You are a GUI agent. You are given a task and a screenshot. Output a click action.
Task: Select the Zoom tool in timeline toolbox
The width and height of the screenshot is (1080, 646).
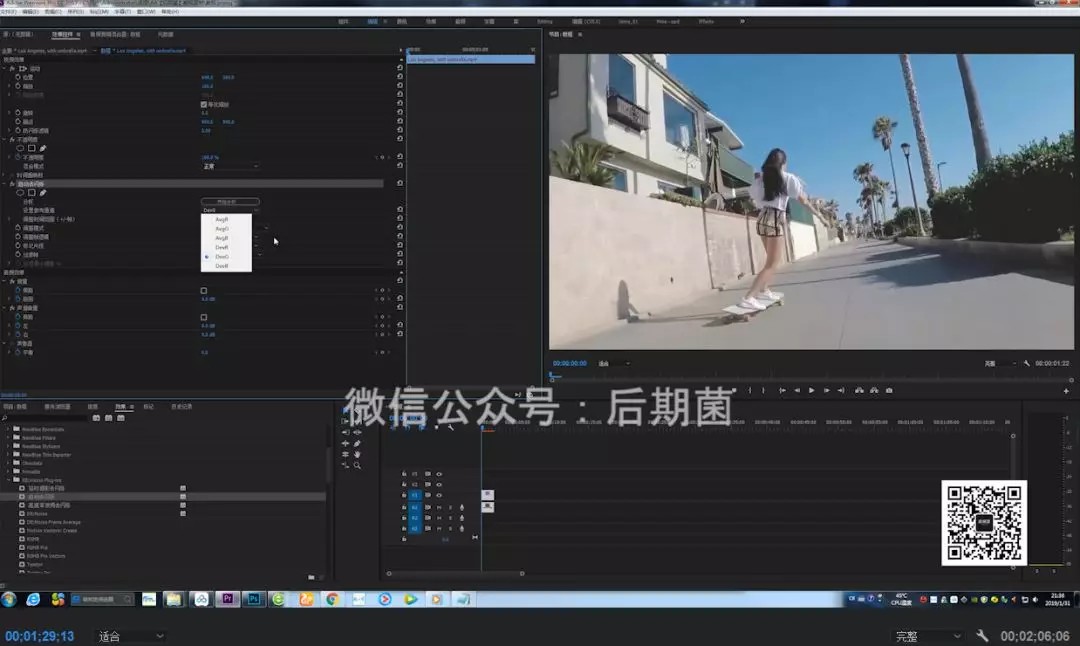pos(357,466)
